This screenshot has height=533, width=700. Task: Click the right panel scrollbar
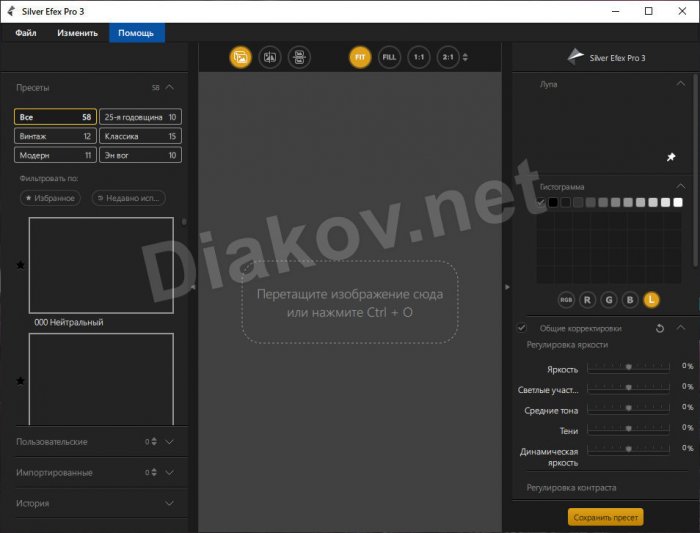(695, 172)
